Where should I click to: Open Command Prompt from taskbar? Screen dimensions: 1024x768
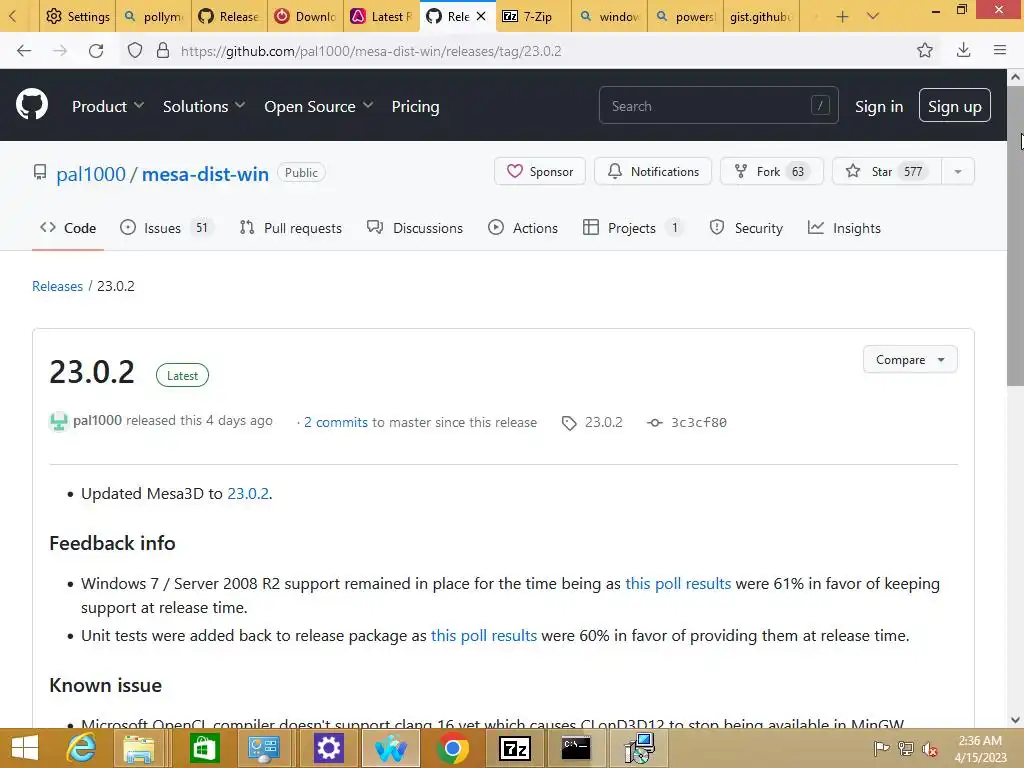[576, 748]
